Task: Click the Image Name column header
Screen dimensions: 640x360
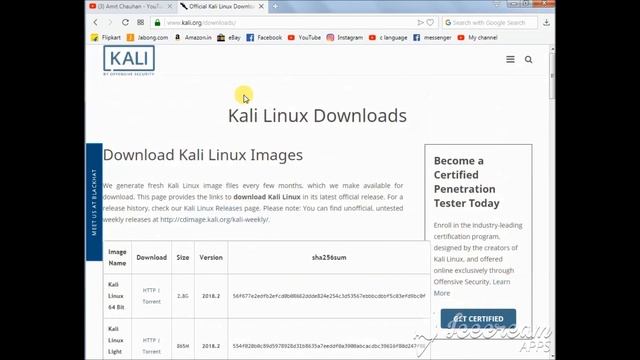Action: click(x=117, y=258)
